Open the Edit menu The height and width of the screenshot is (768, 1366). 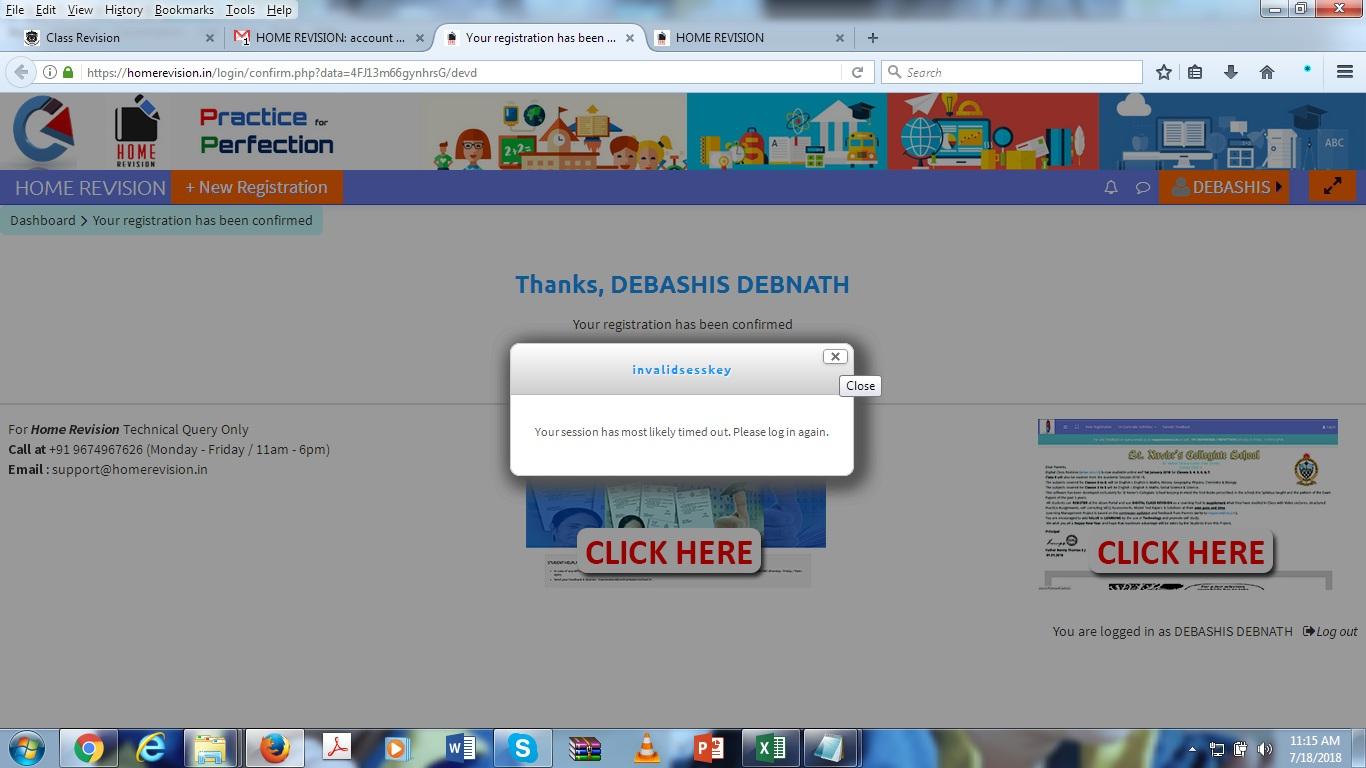click(x=46, y=9)
